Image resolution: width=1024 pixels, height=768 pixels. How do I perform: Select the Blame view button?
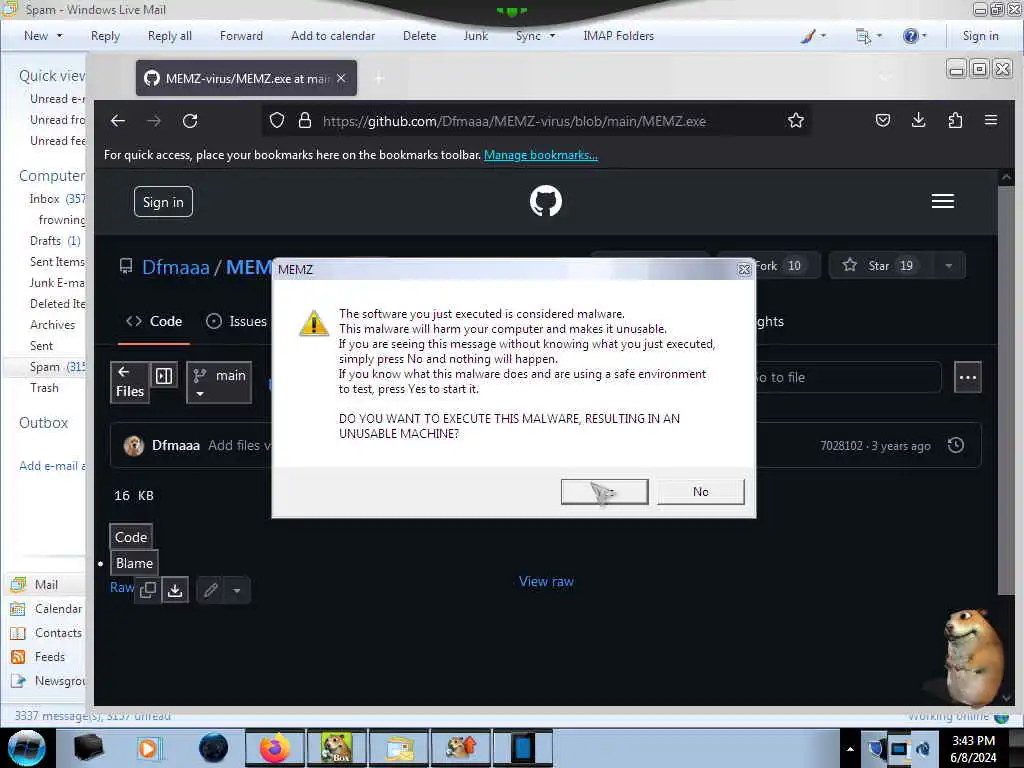pyautogui.click(x=134, y=563)
